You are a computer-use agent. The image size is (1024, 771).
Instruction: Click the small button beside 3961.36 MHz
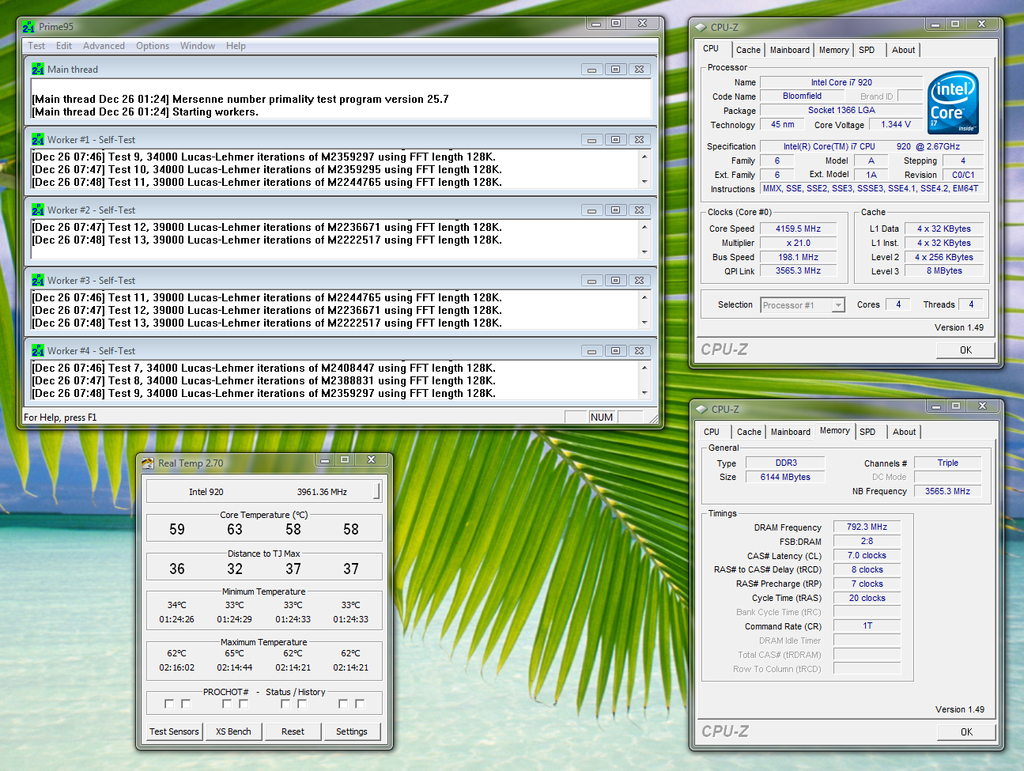pos(377,492)
